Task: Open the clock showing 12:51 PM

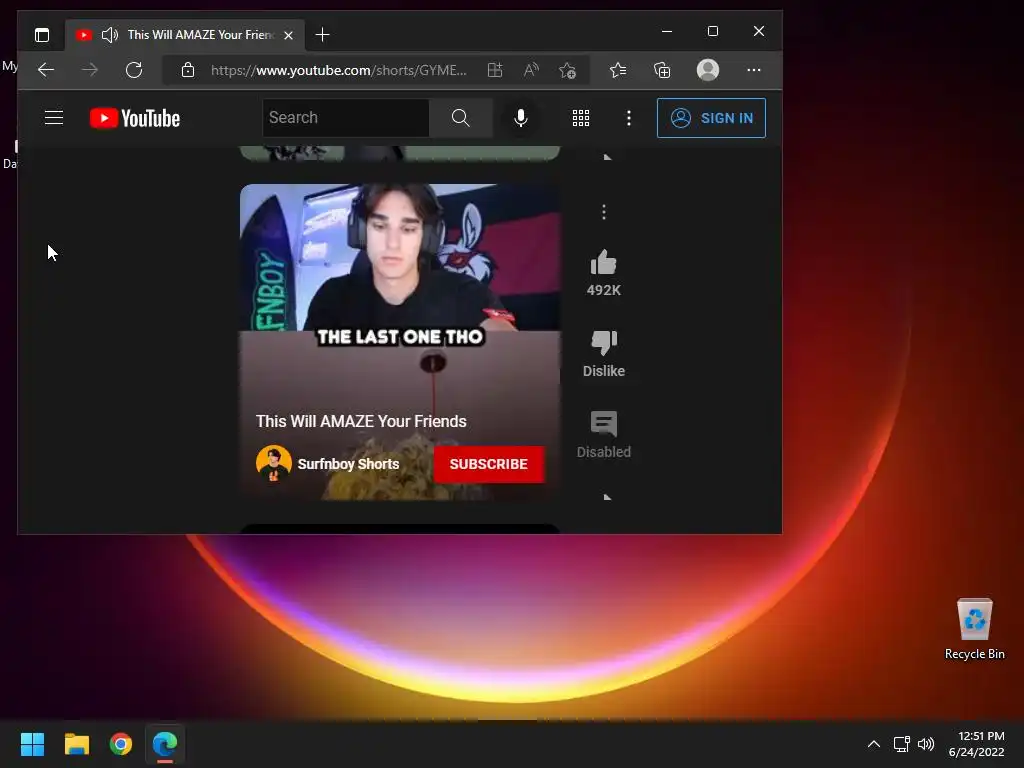Action: point(976,744)
